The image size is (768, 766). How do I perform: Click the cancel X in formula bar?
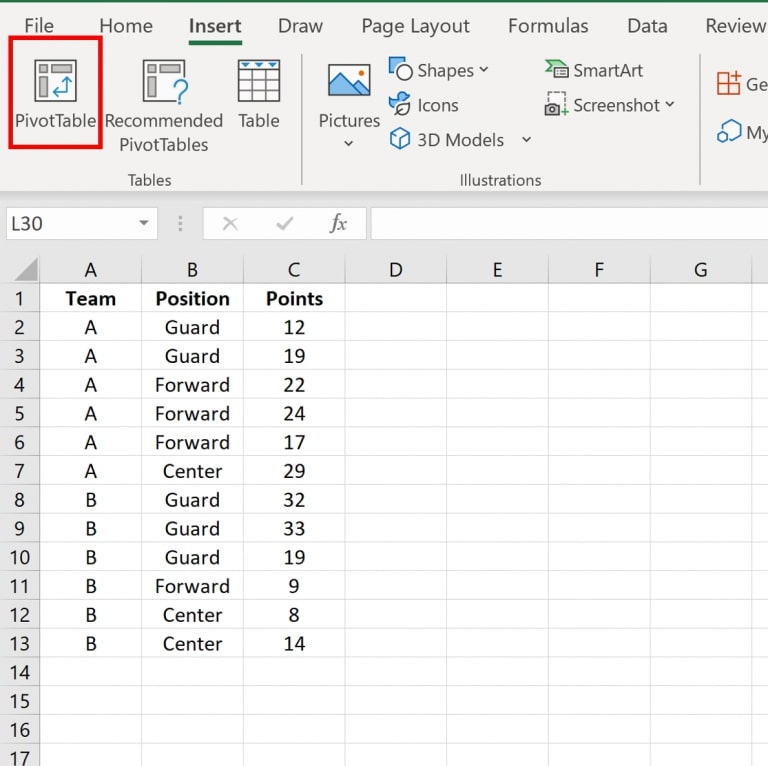[x=230, y=224]
